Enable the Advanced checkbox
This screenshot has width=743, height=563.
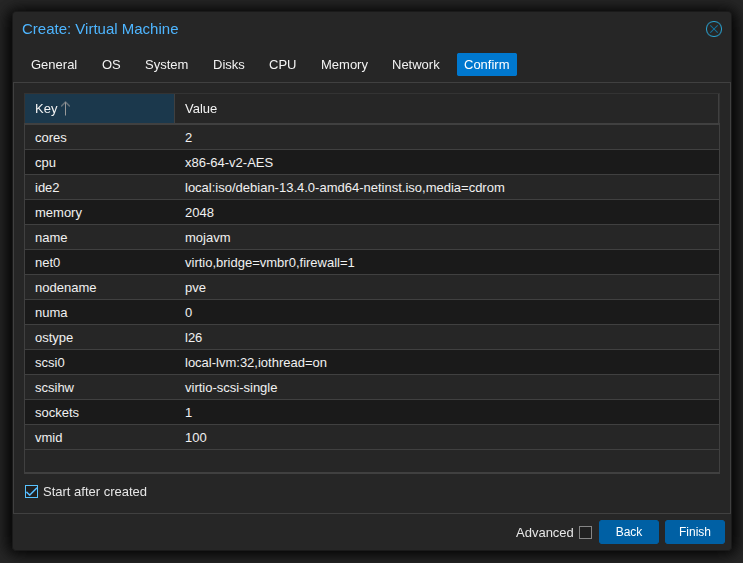pyautogui.click(x=585, y=532)
